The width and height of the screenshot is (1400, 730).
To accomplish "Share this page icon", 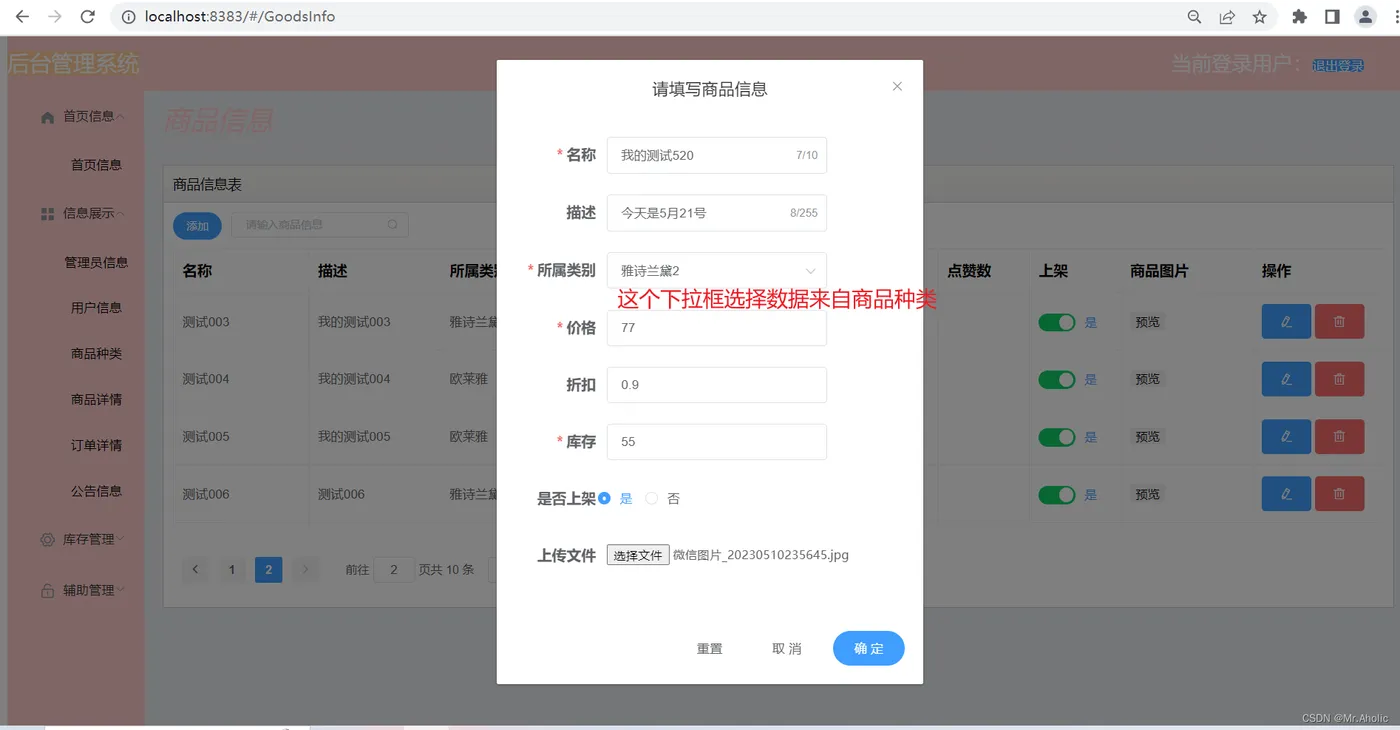I will click(x=1227, y=17).
